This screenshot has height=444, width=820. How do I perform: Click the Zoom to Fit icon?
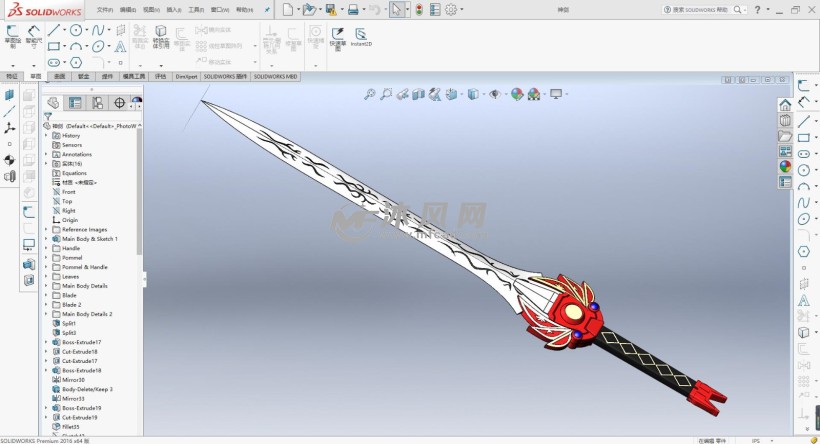pos(370,94)
